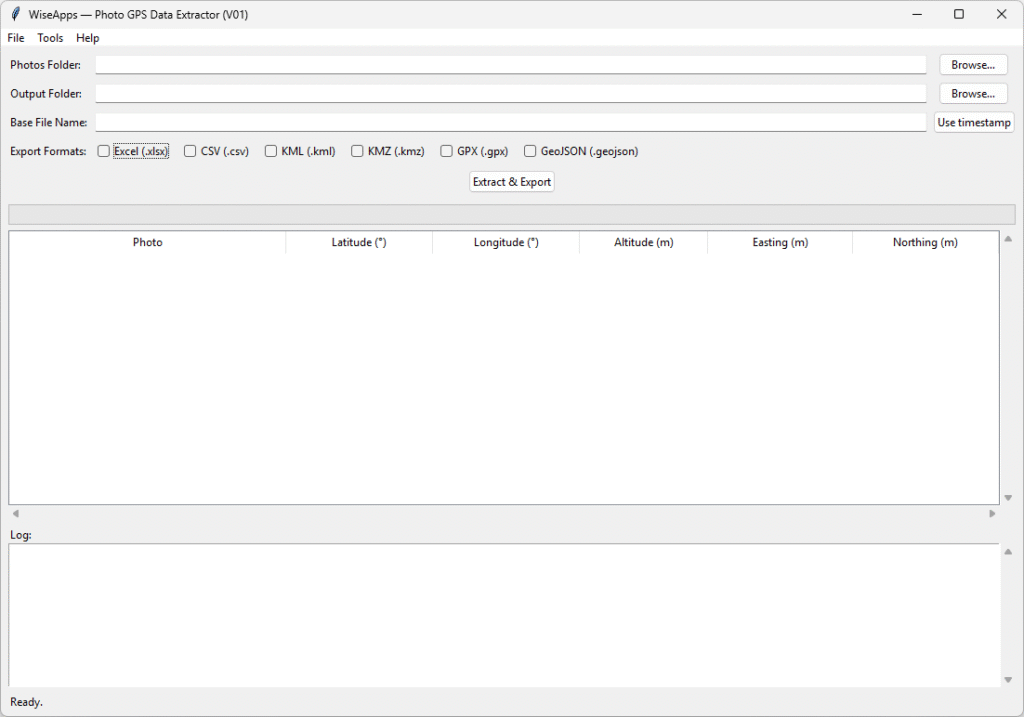Click the table's scroll right arrow
The image size is (1024, 717).
tap(992, 513)
